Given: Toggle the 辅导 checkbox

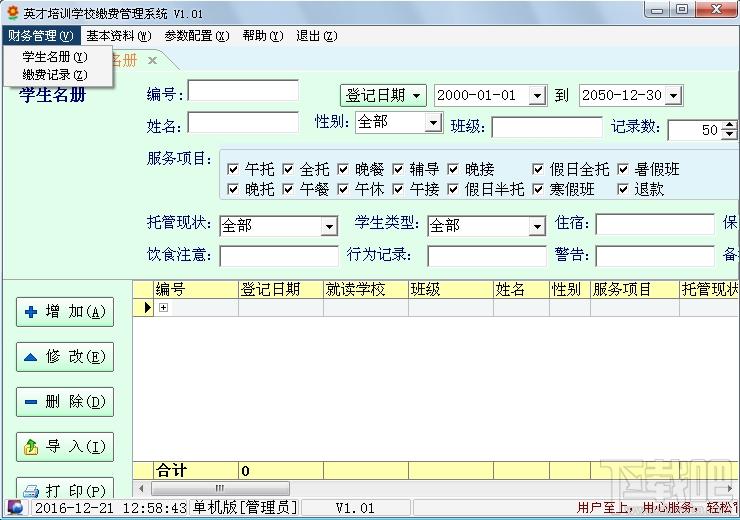Looking at the screenshot, I should (398, 169).
